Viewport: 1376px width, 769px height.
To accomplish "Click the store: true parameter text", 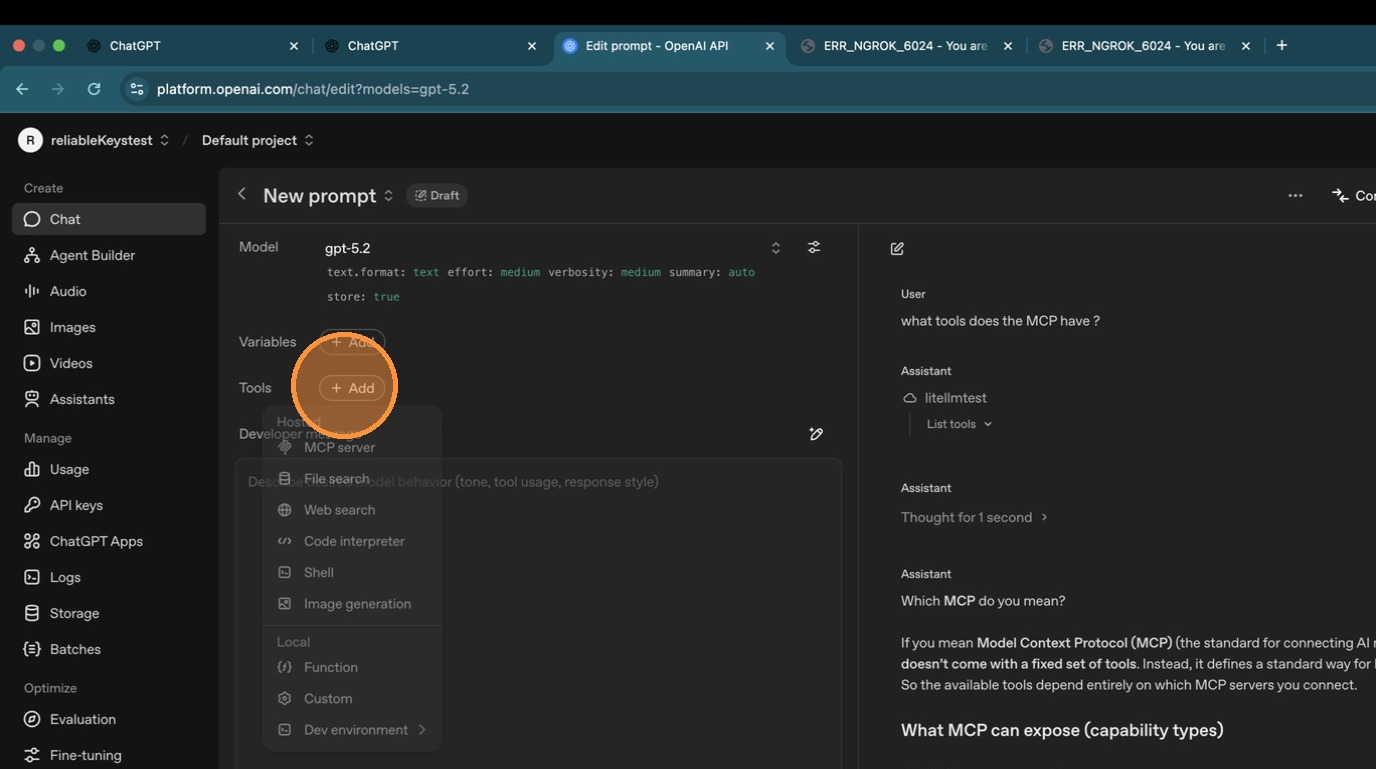I will (x=363, y=297).
